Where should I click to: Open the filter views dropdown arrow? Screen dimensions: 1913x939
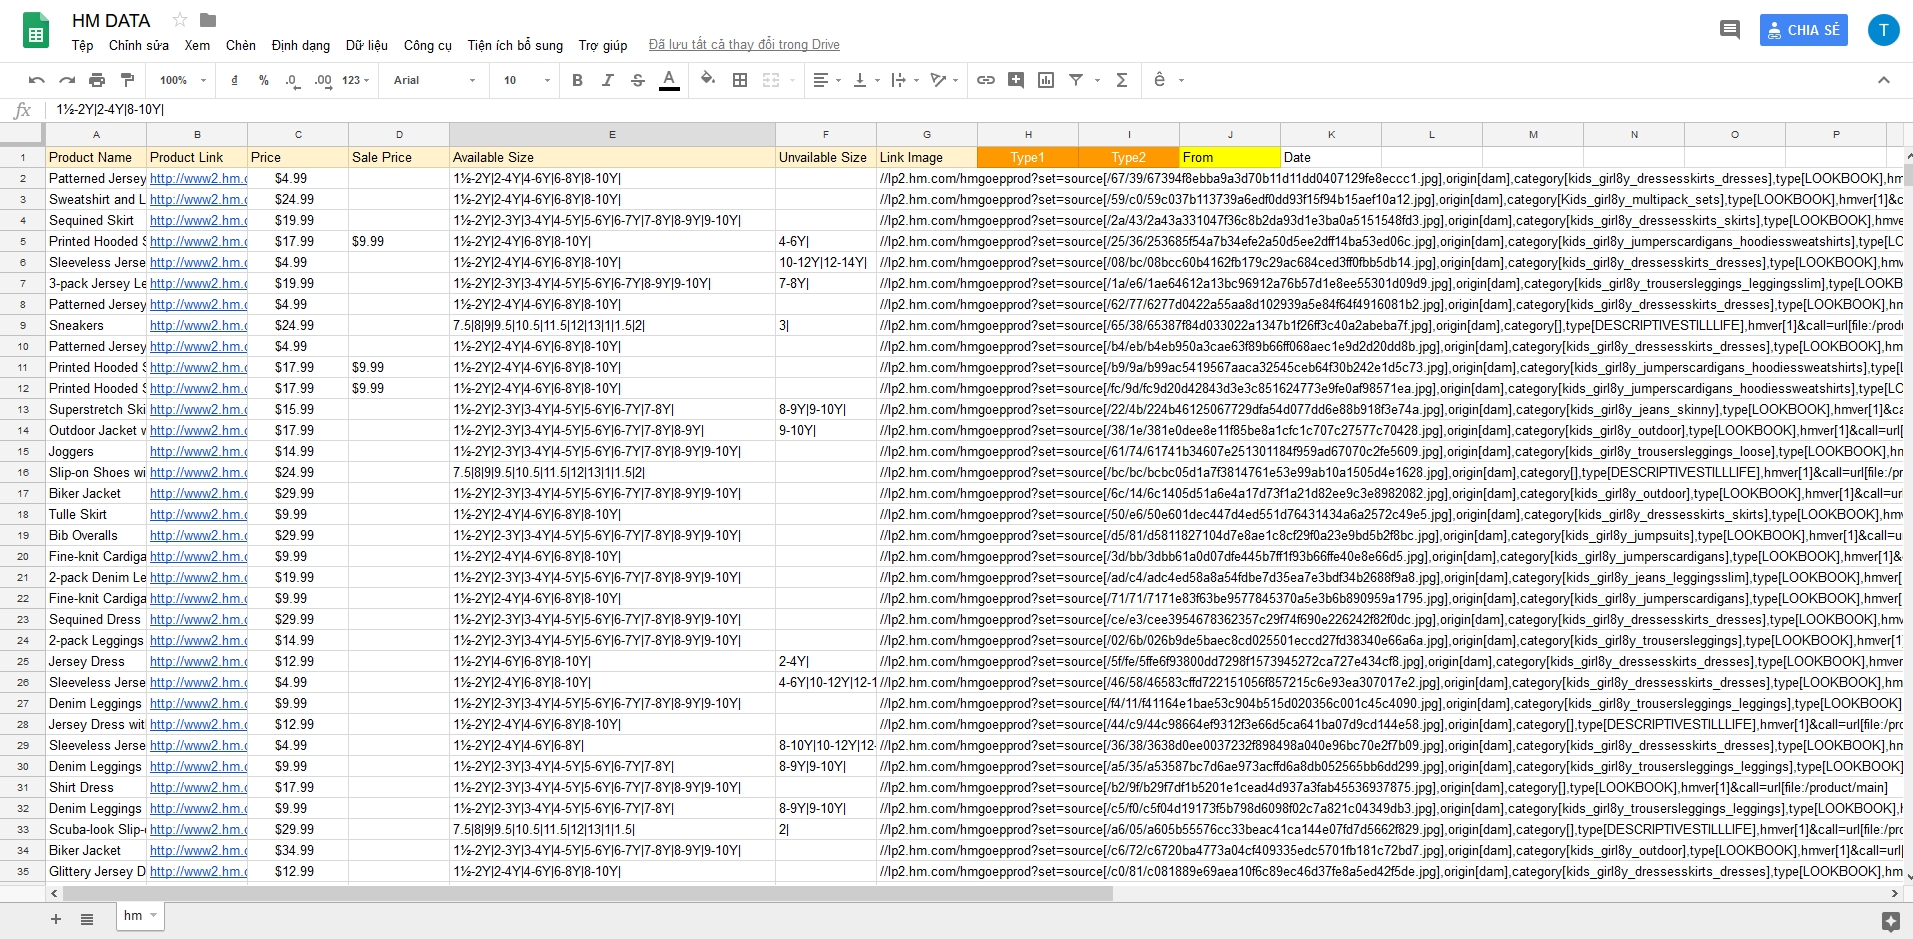pyautogui.click(x=1097, y=80)
